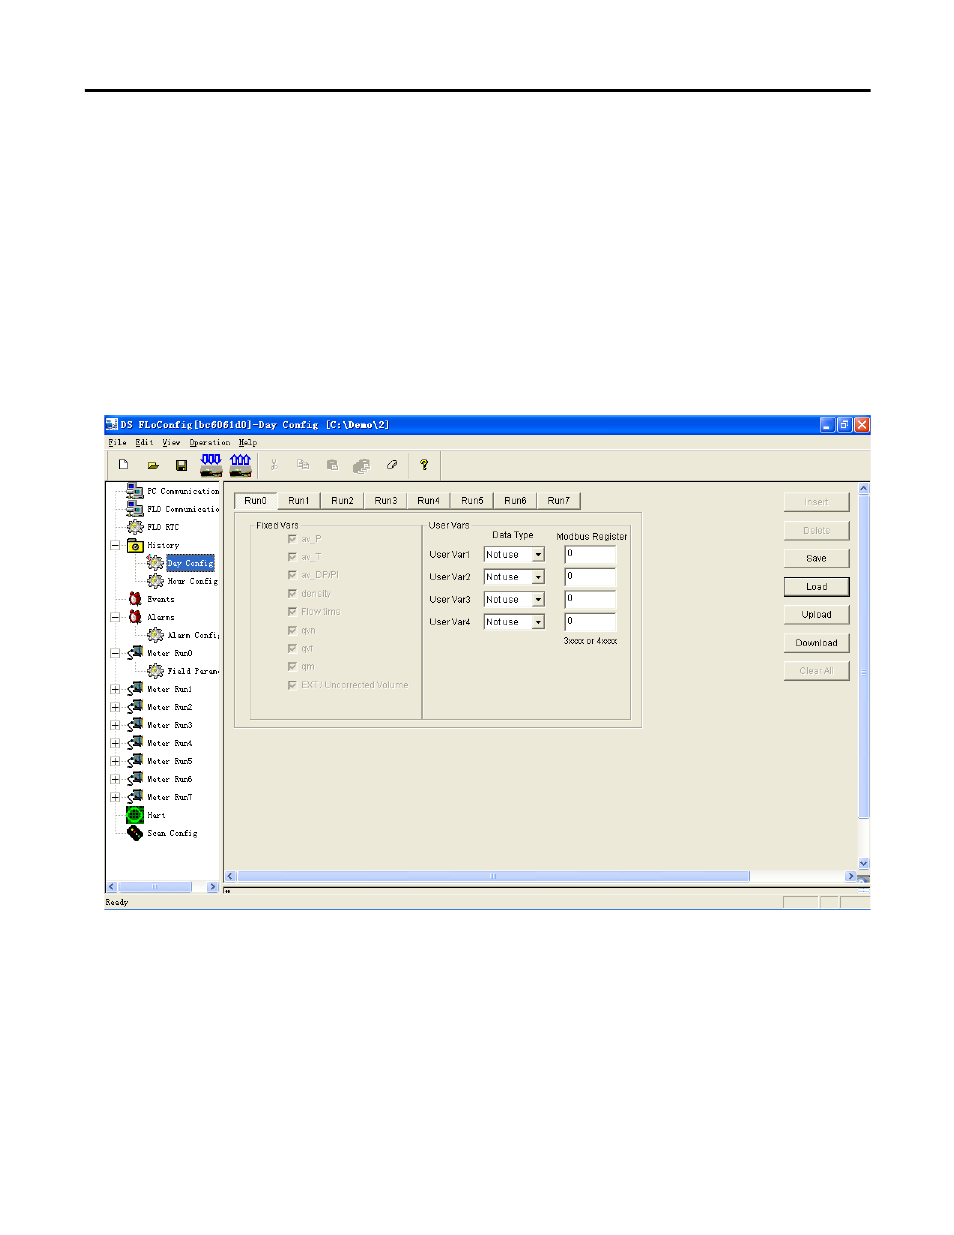Toggle the qvt checkbox
The height and width of the screenshot is (1235, 954).
[x=292, y=648]
